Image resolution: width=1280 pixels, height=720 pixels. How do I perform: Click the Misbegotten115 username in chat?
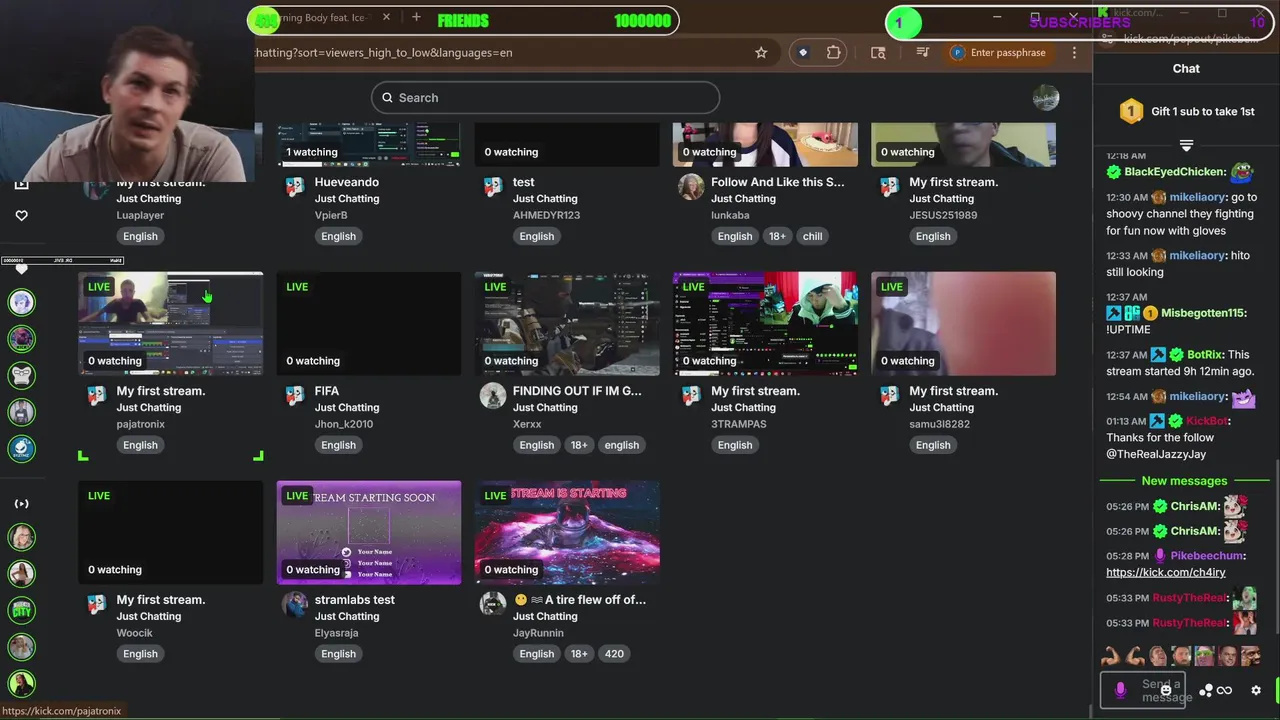pyautogui.click(x=1202, y=313)
